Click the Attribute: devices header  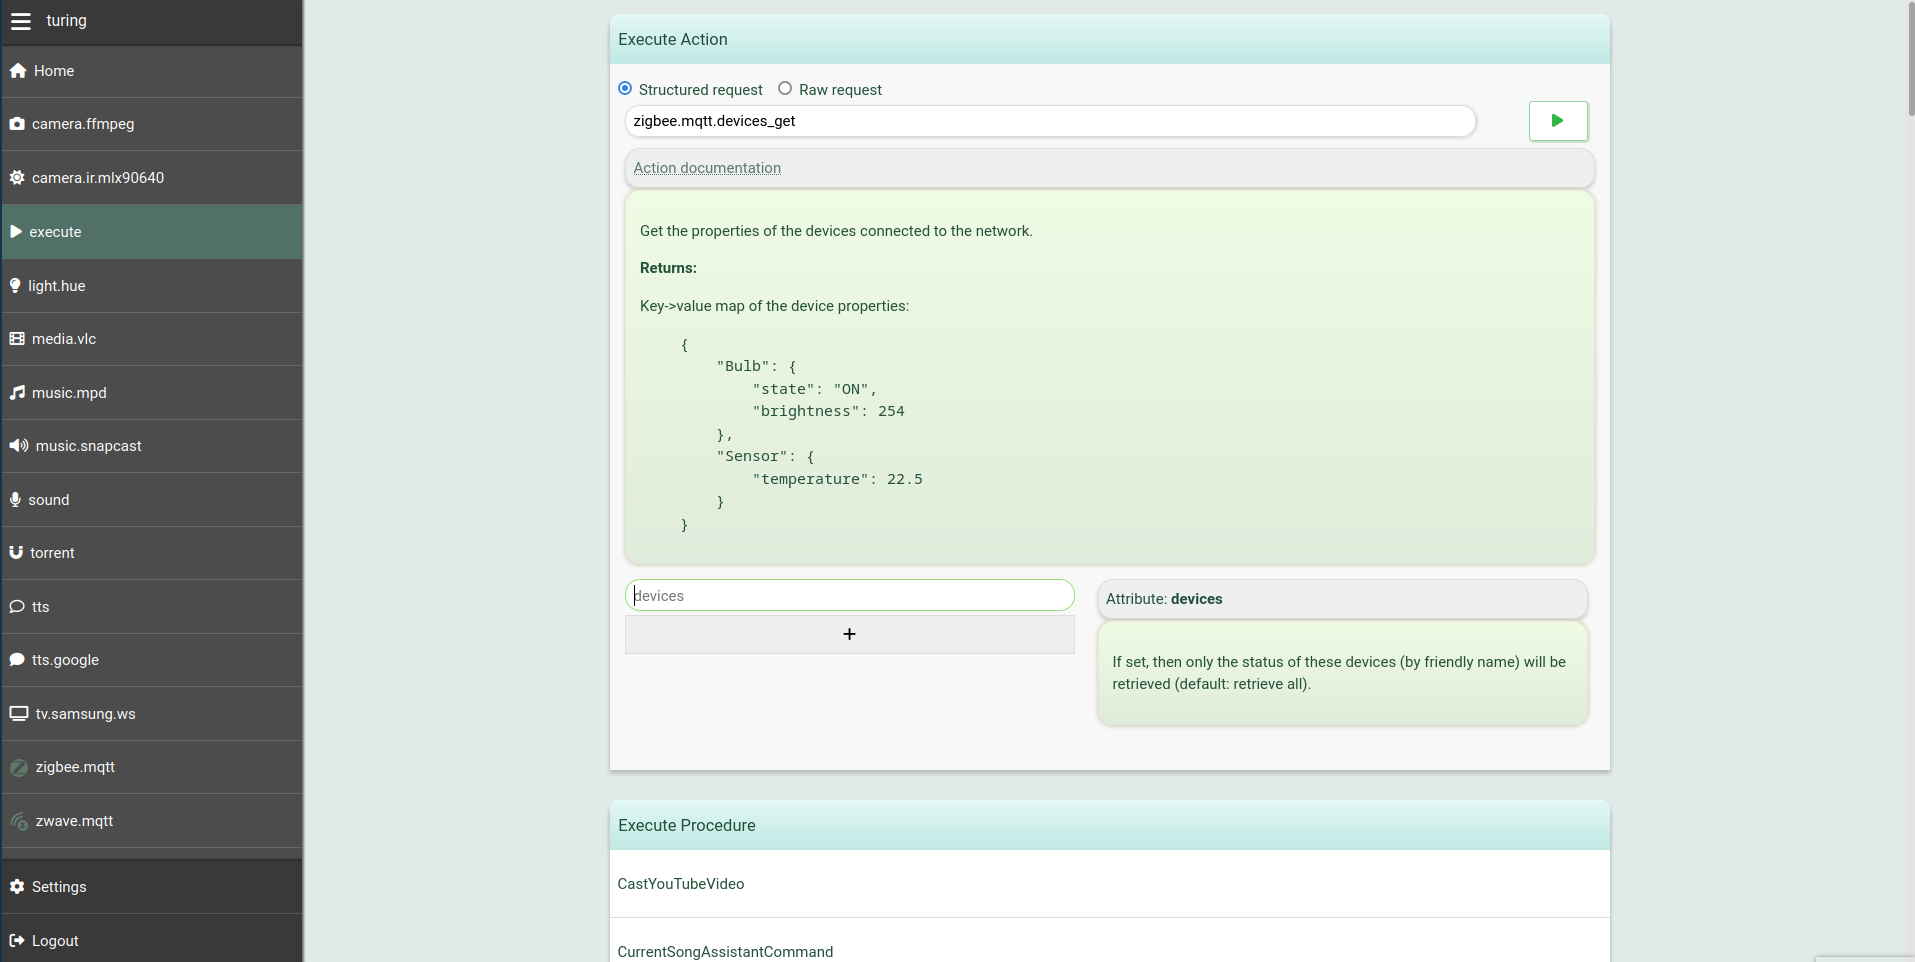(1342, 599)
